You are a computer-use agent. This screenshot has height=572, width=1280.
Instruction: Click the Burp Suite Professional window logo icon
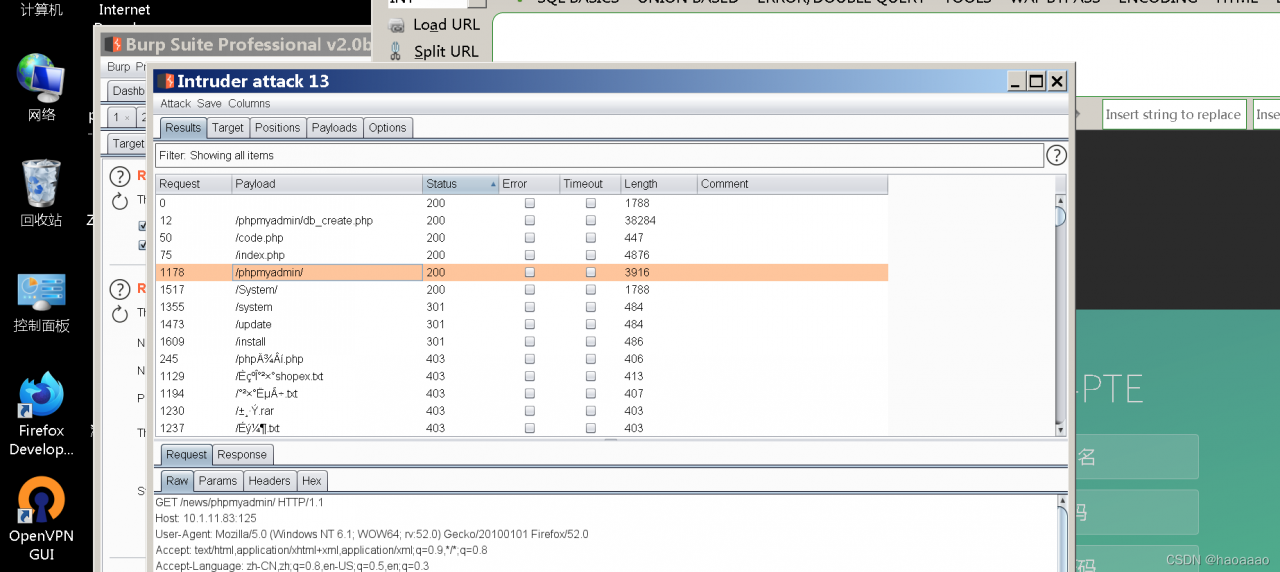tap(113, 44)
